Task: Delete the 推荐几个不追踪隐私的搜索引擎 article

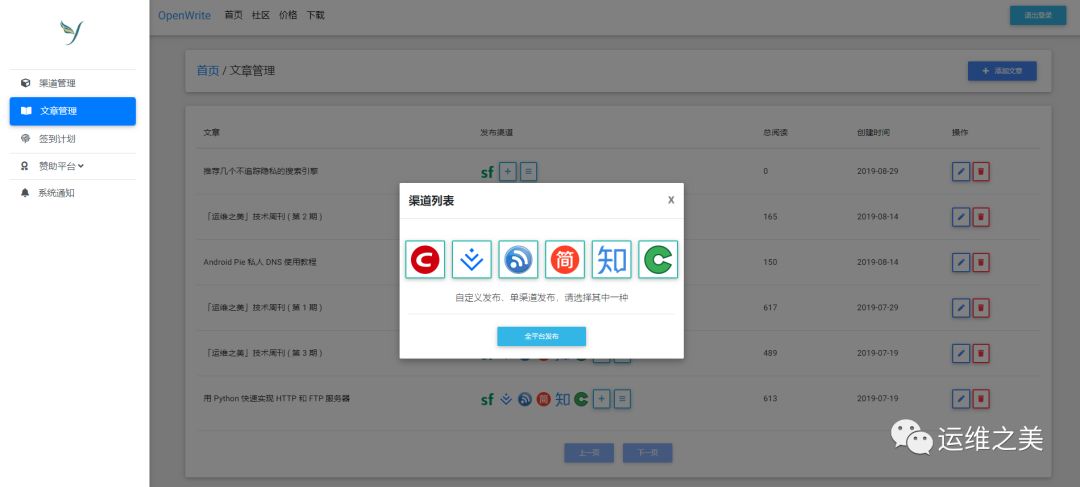Action: (981, 172)
